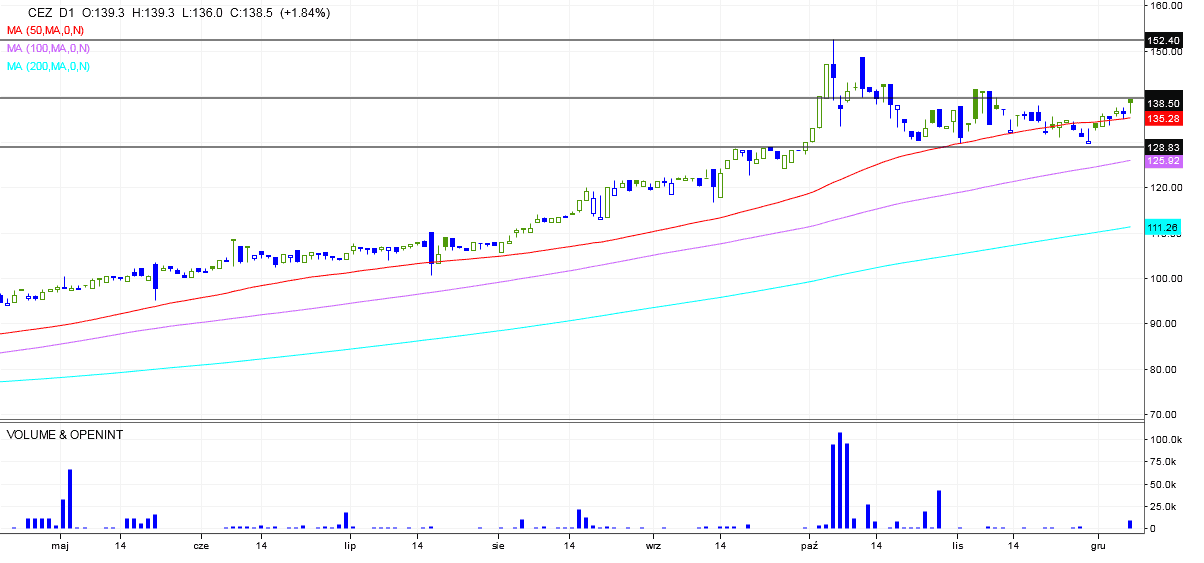Select the purple MA (100,MA,0,N) indicator label
This screenshot has height=563, width=1204.
click(x=48, y=48)
